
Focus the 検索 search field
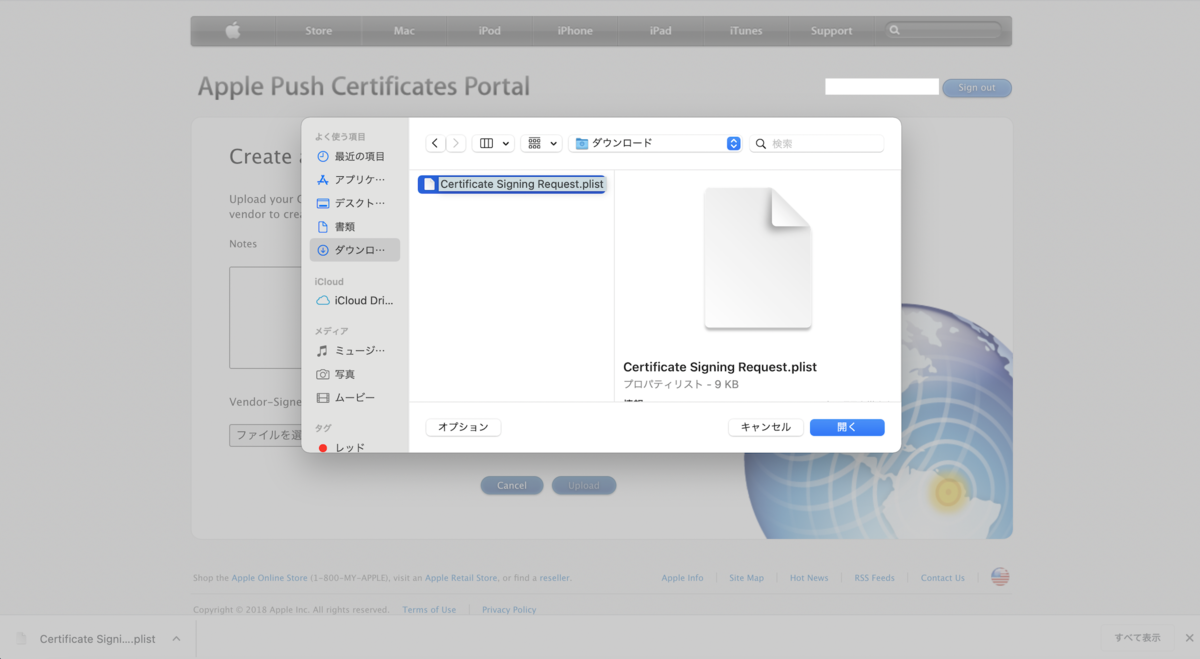point(817,144)
